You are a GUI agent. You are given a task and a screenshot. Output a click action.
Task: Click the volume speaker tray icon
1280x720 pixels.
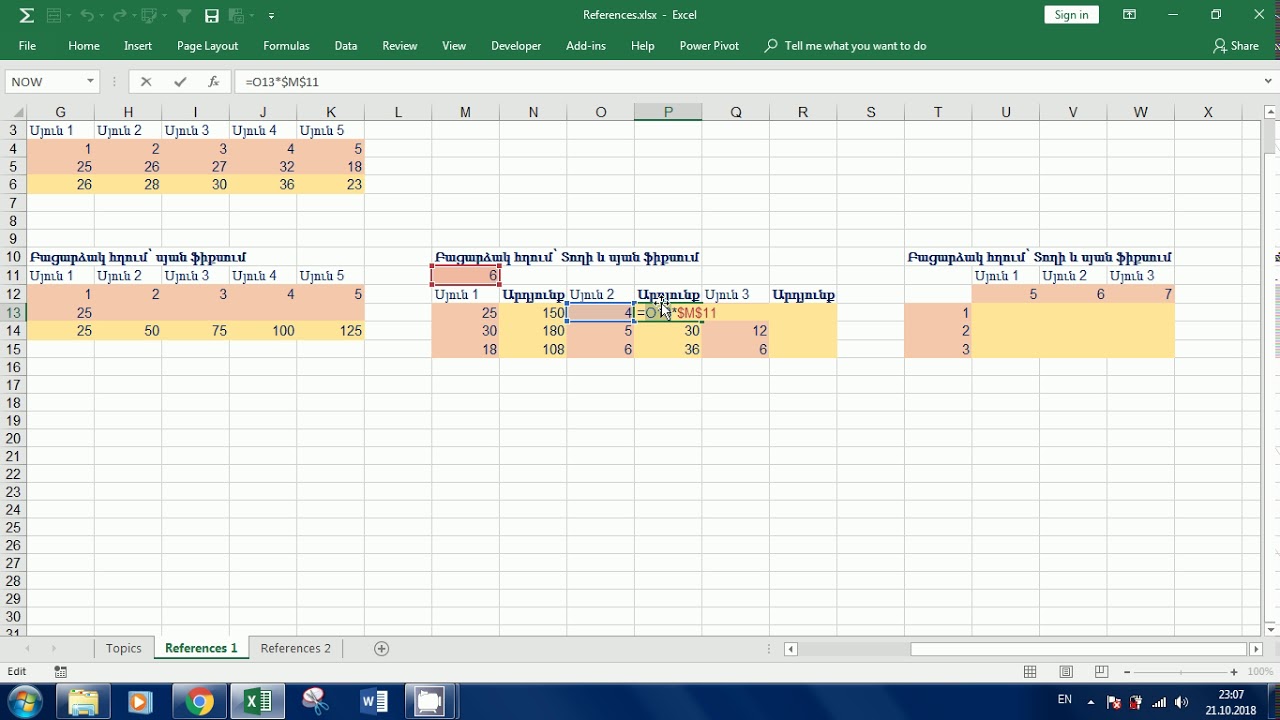(1182, 702)
